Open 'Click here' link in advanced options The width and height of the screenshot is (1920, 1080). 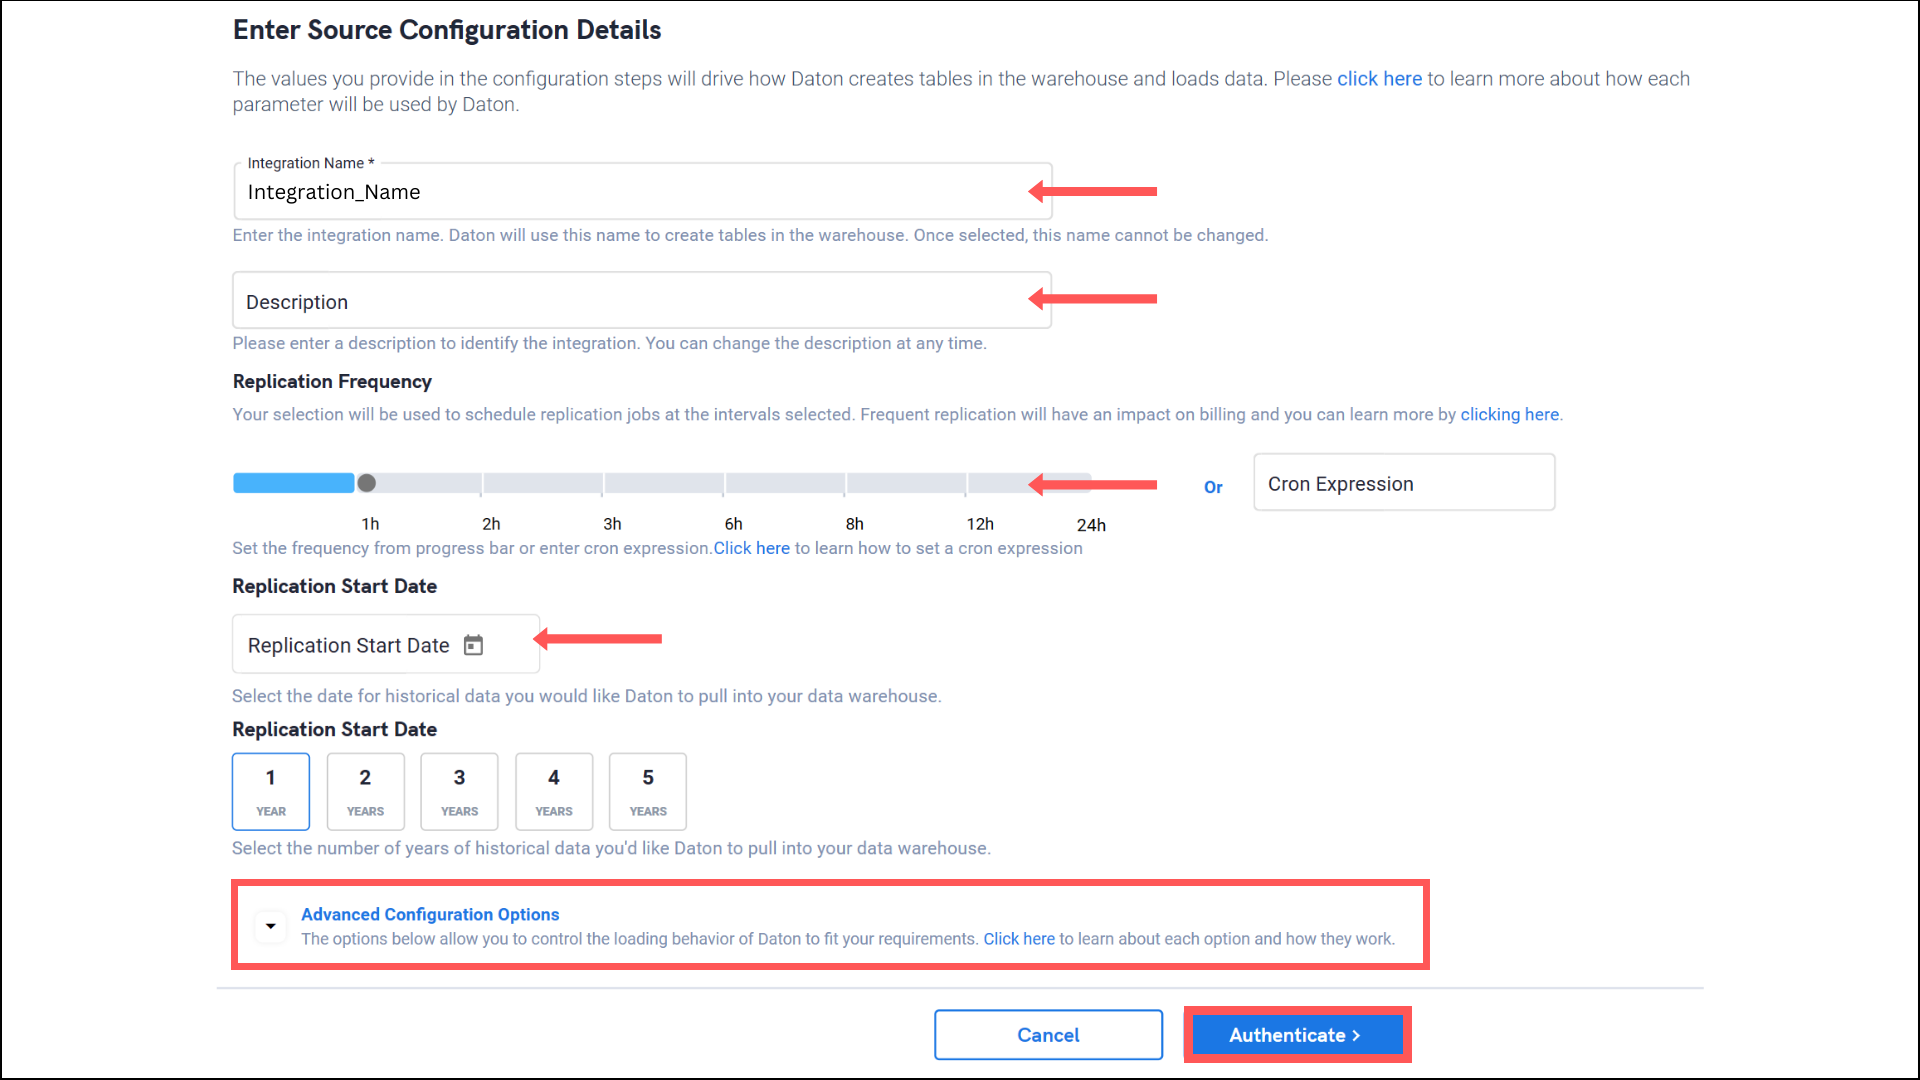tap(1018, 939)
